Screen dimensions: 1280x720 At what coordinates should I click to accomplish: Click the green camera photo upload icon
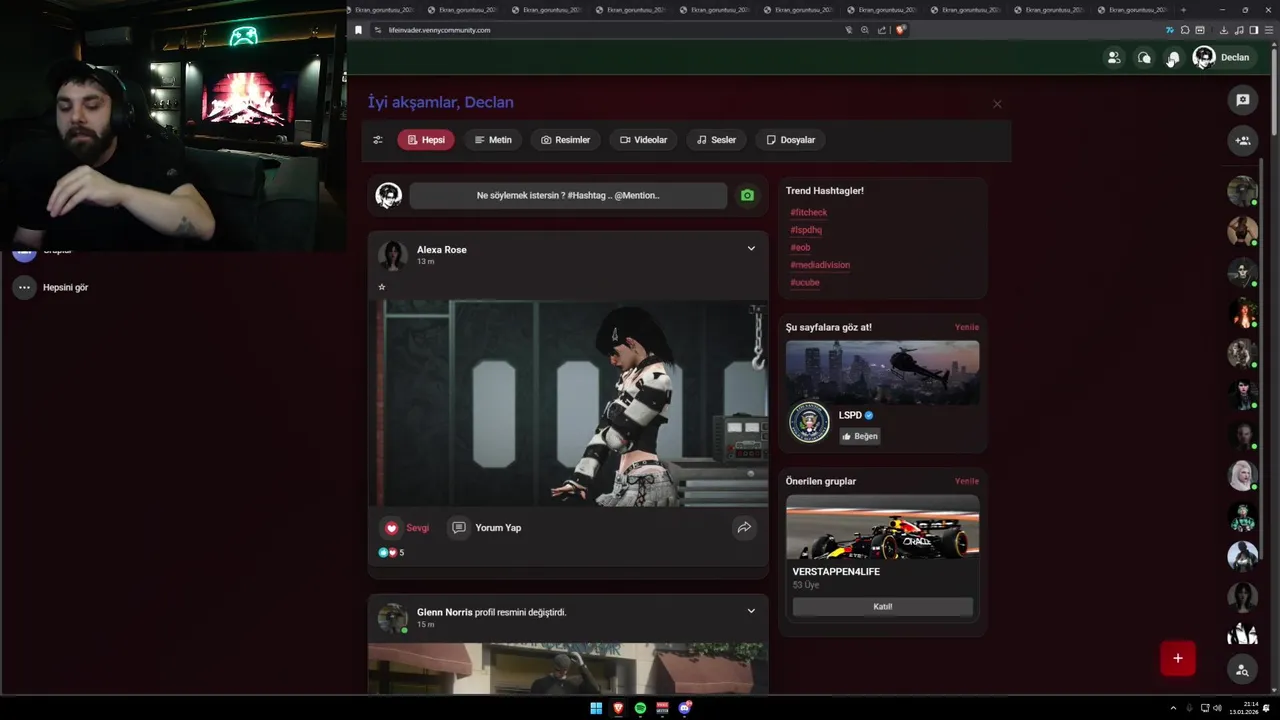point(747,195)
